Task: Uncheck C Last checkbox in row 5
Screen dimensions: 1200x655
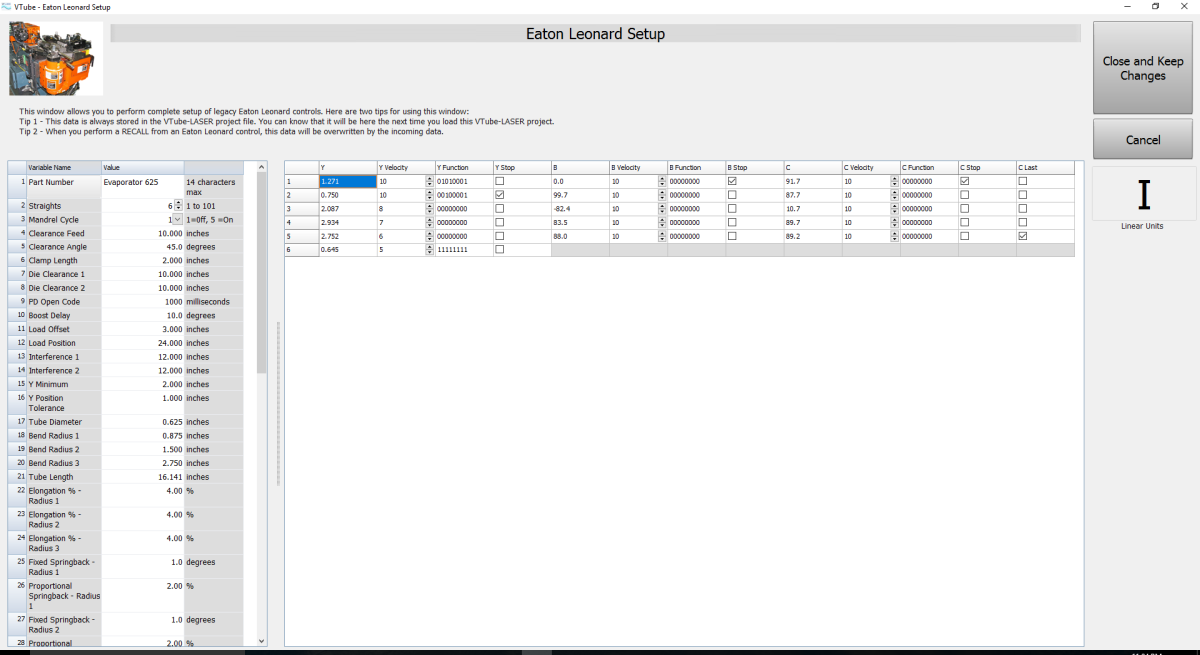Action: [1023, 236]
